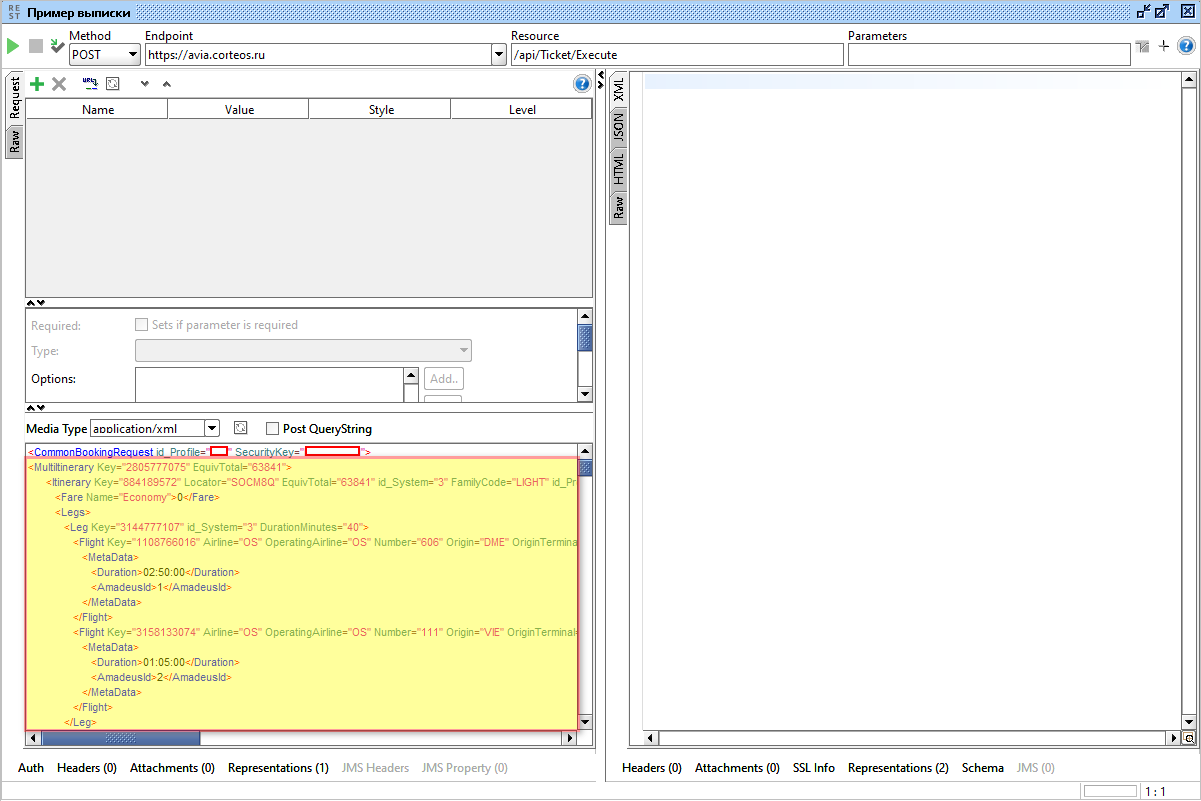Click the grey X Remove parameter icon
The image size is (1201, 801).
pyautogui.click(x=59, y=84)
